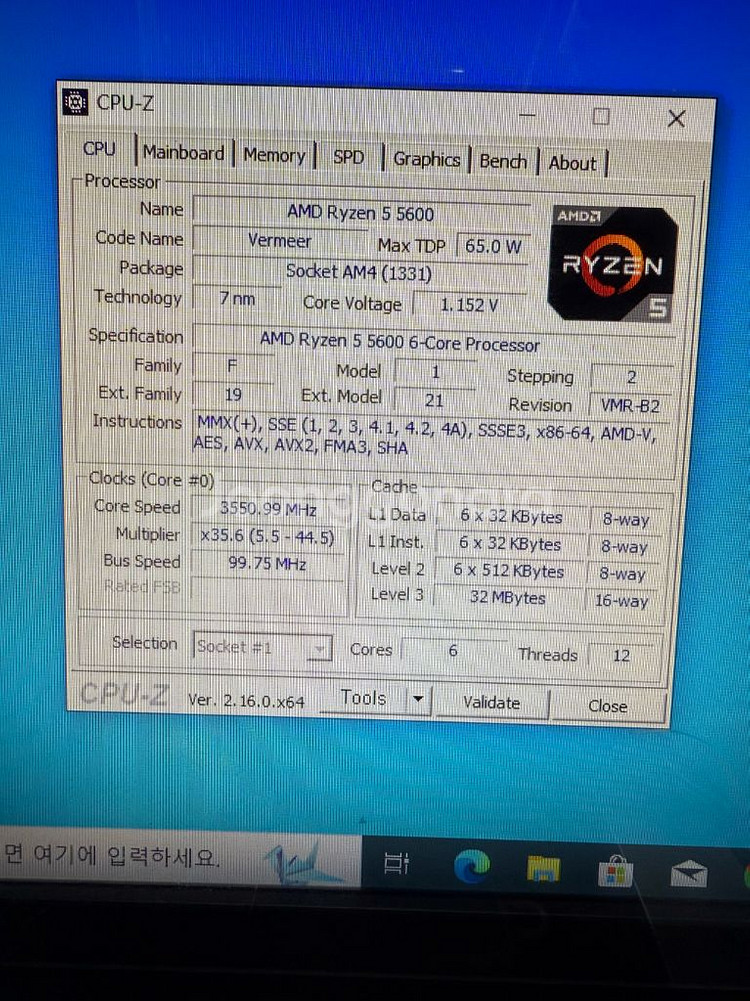Click the Technology value '7 nm'
750x1001 pixels.
click(237, 298)
